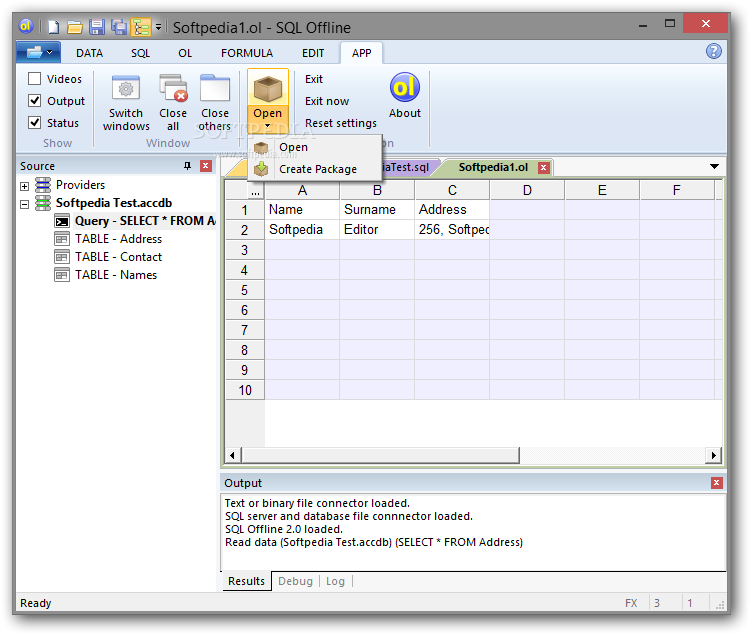The width and height of the screenshot is (751, 635).
Task: Click the Open folder icon in quick access toolbar
Action: point(75,27)
